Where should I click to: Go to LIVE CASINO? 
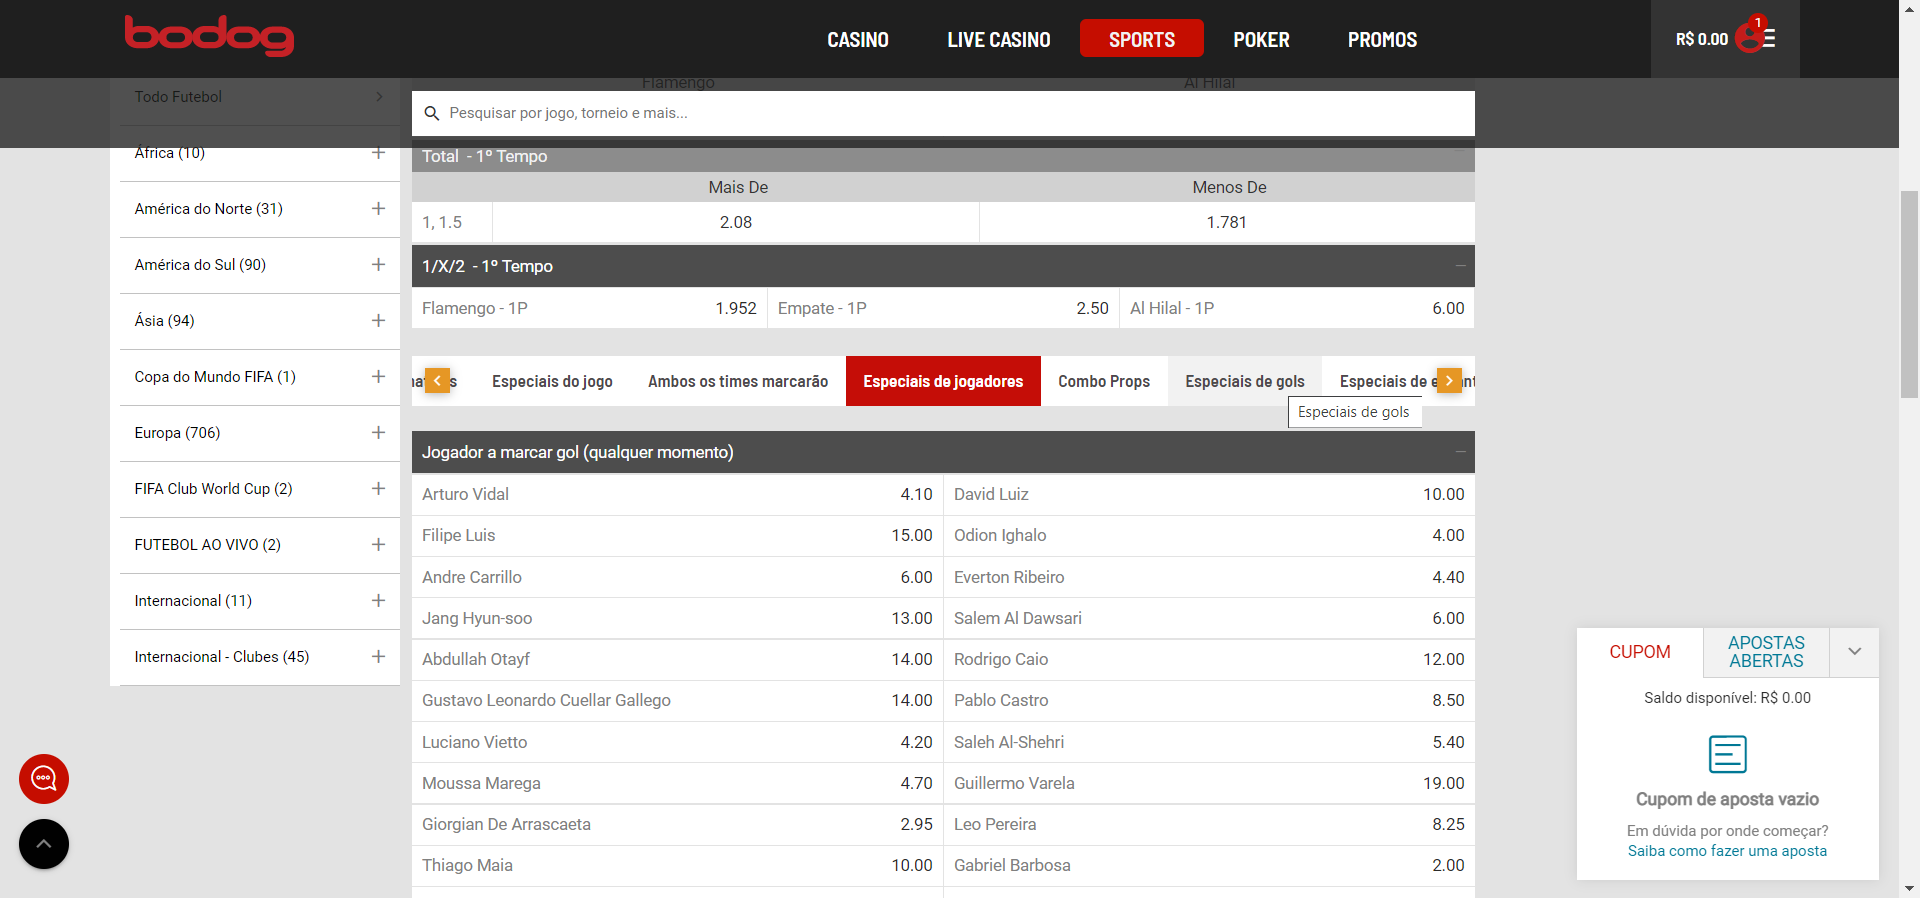[x=999, y=40]
